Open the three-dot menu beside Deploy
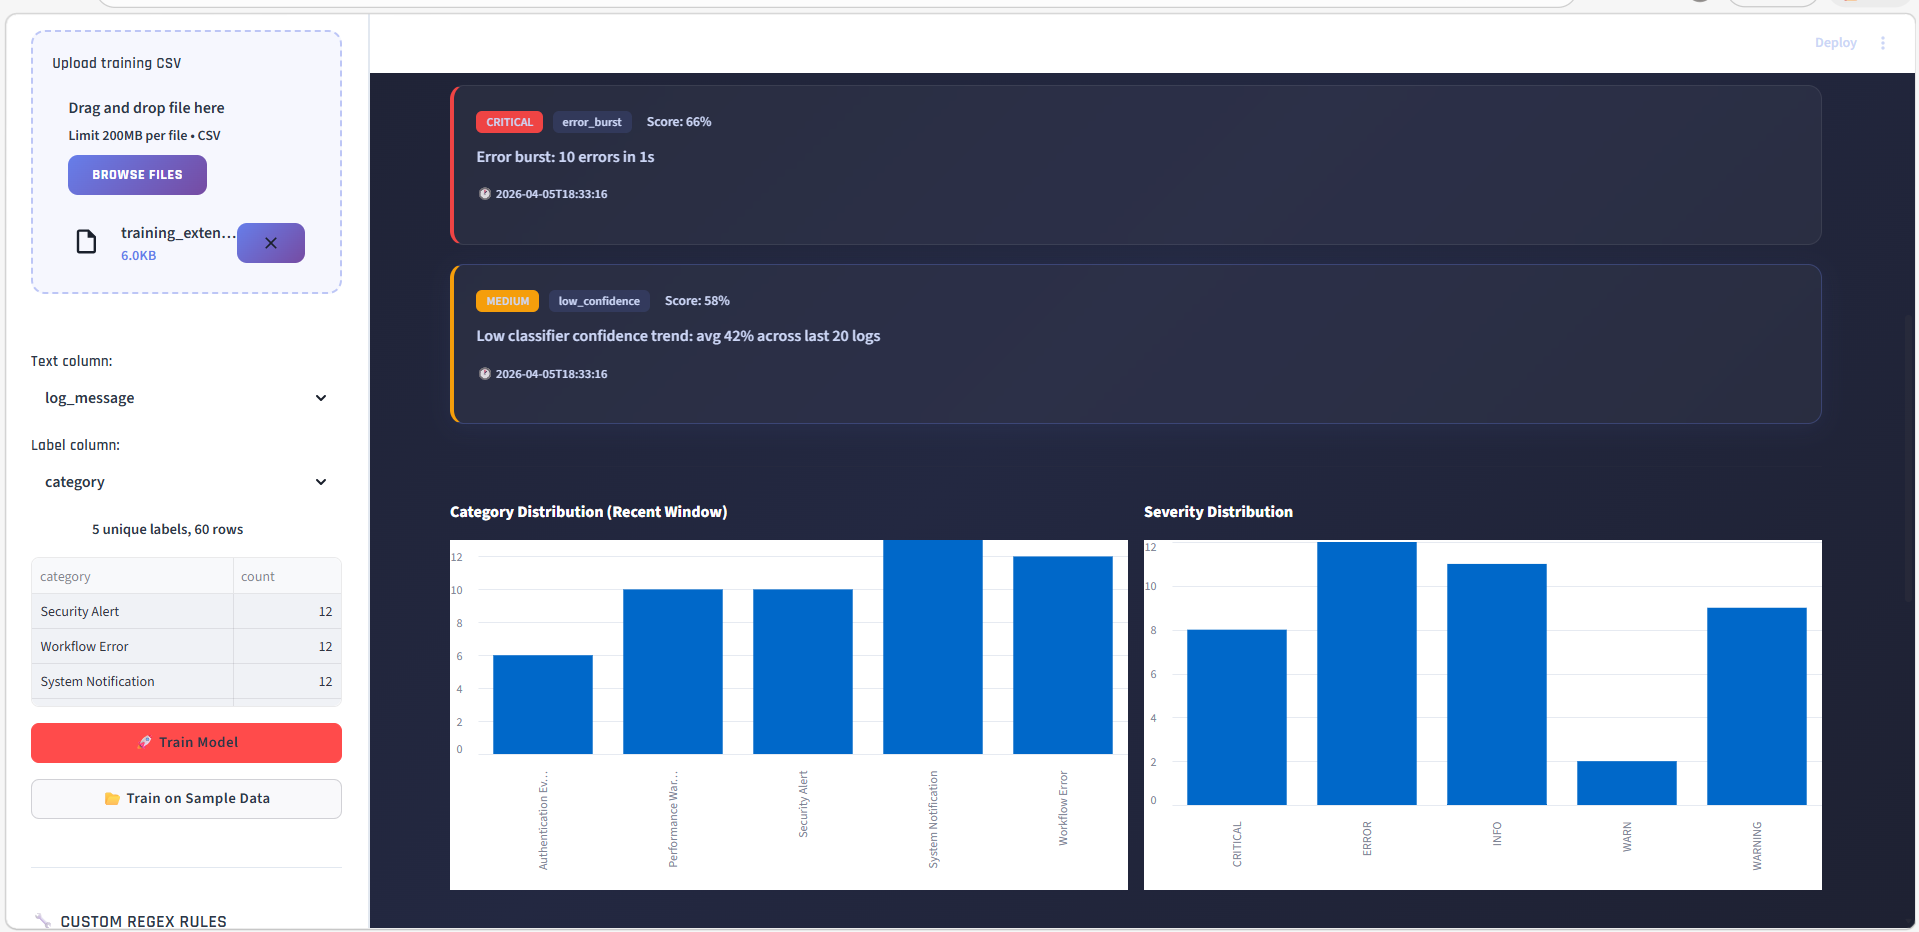 (1882, 43)
